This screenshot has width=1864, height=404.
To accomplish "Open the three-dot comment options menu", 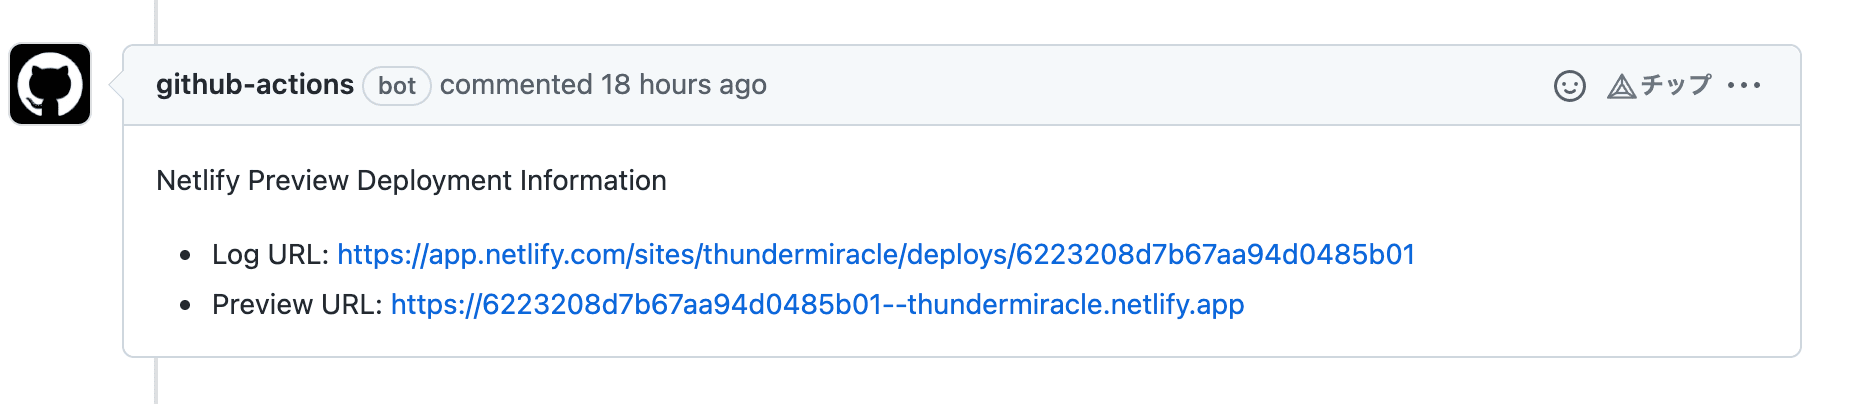I will tap(1743, 86).
